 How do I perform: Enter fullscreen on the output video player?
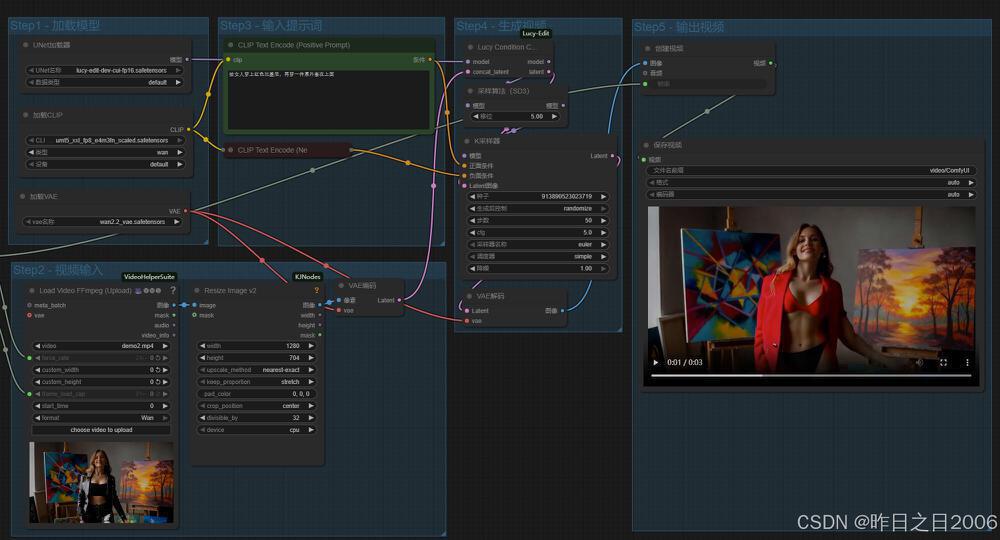943,362
